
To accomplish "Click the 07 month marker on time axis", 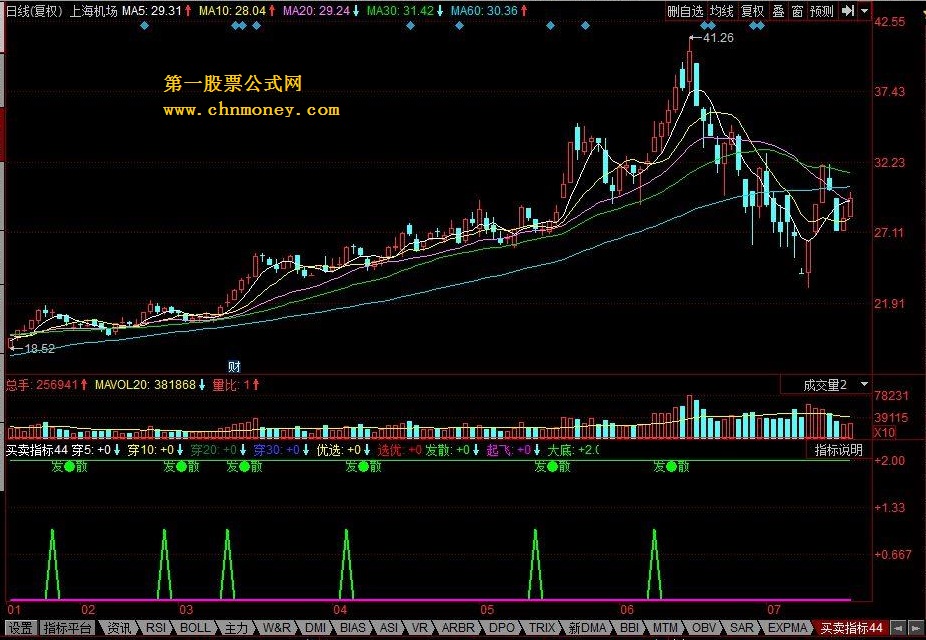I will pyautogui.click(x=774, y=609).
